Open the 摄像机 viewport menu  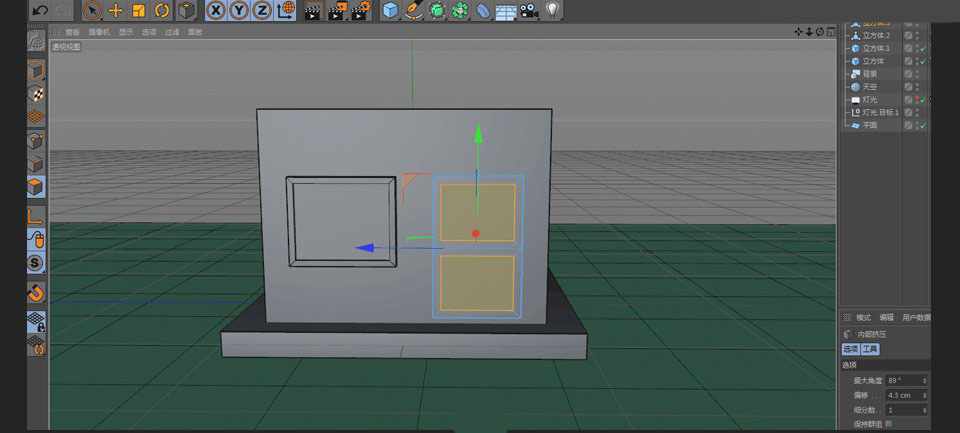pos(98,32)
